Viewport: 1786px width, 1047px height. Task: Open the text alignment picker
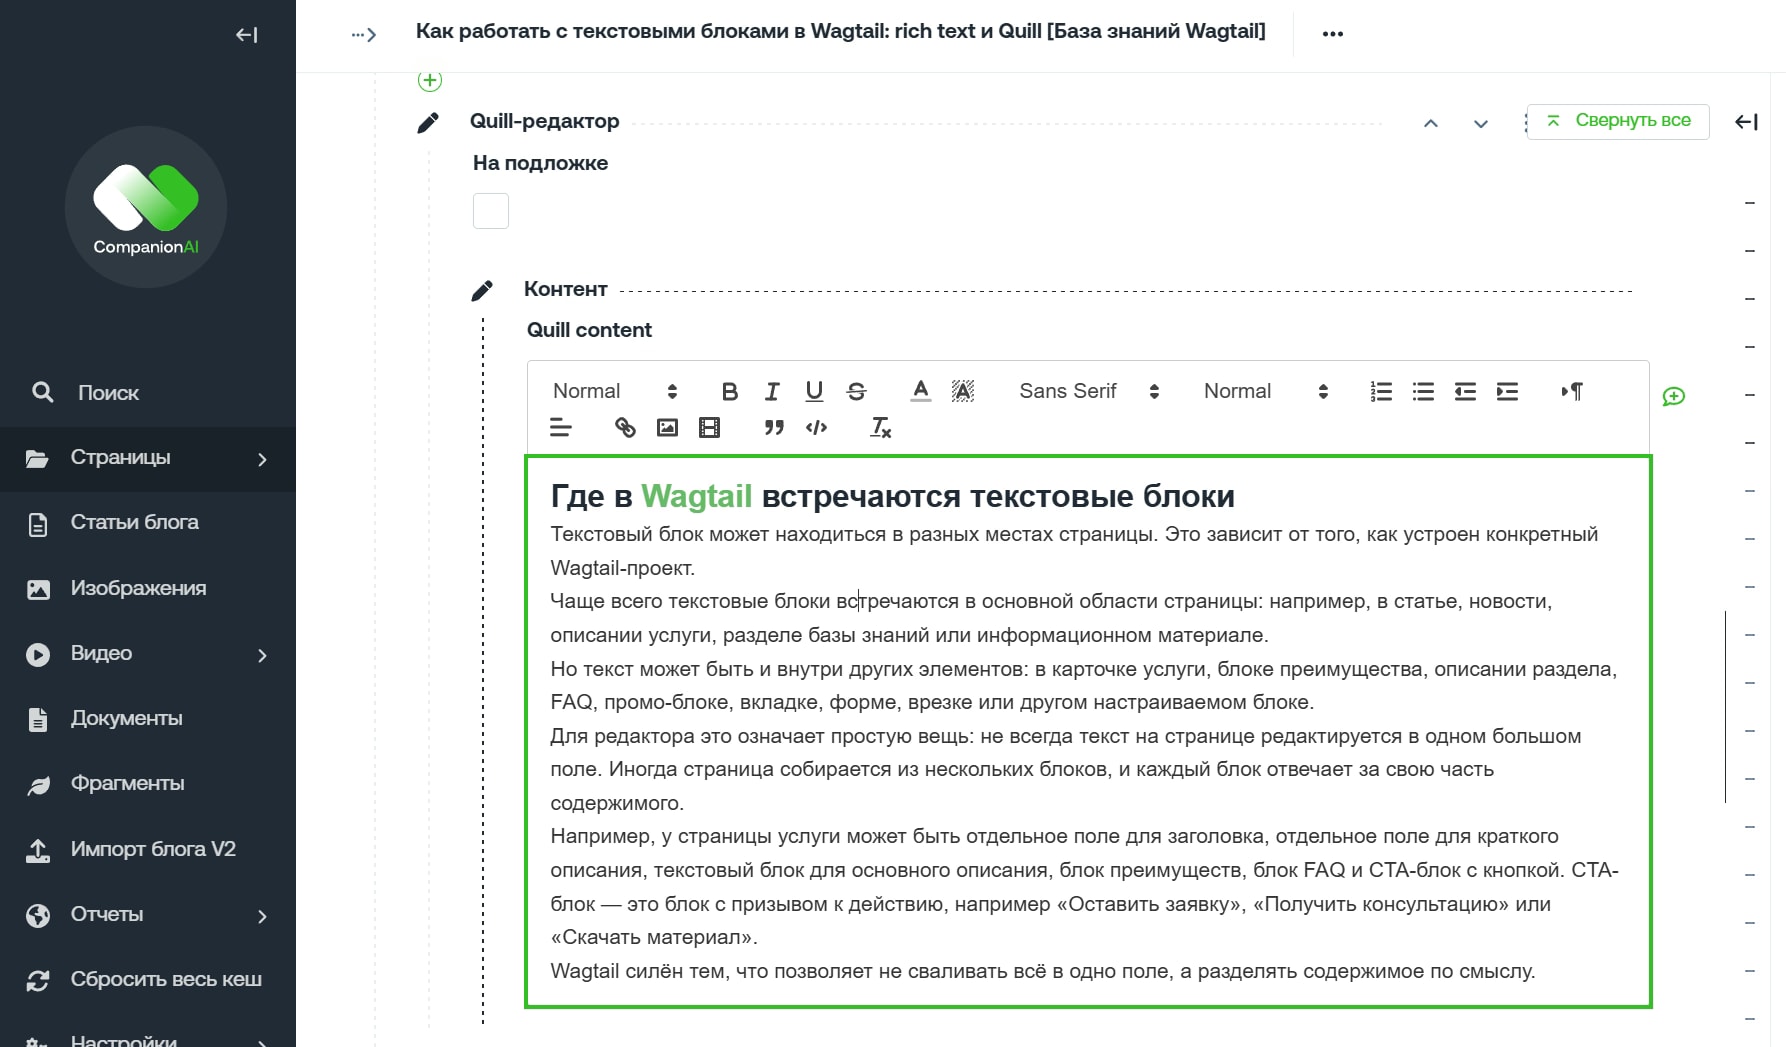(x=561, y=428)
